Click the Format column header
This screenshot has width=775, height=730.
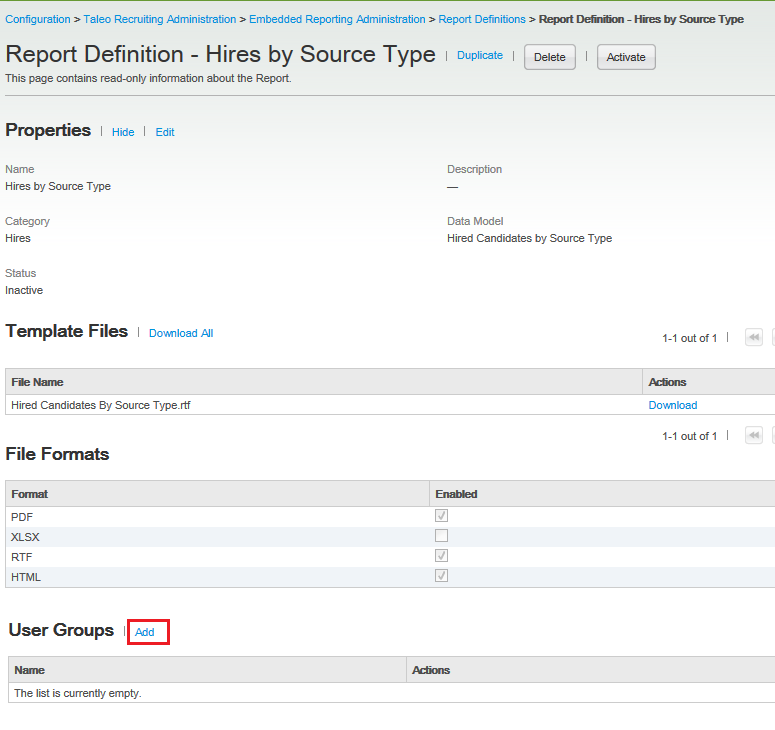coord(30,494)
